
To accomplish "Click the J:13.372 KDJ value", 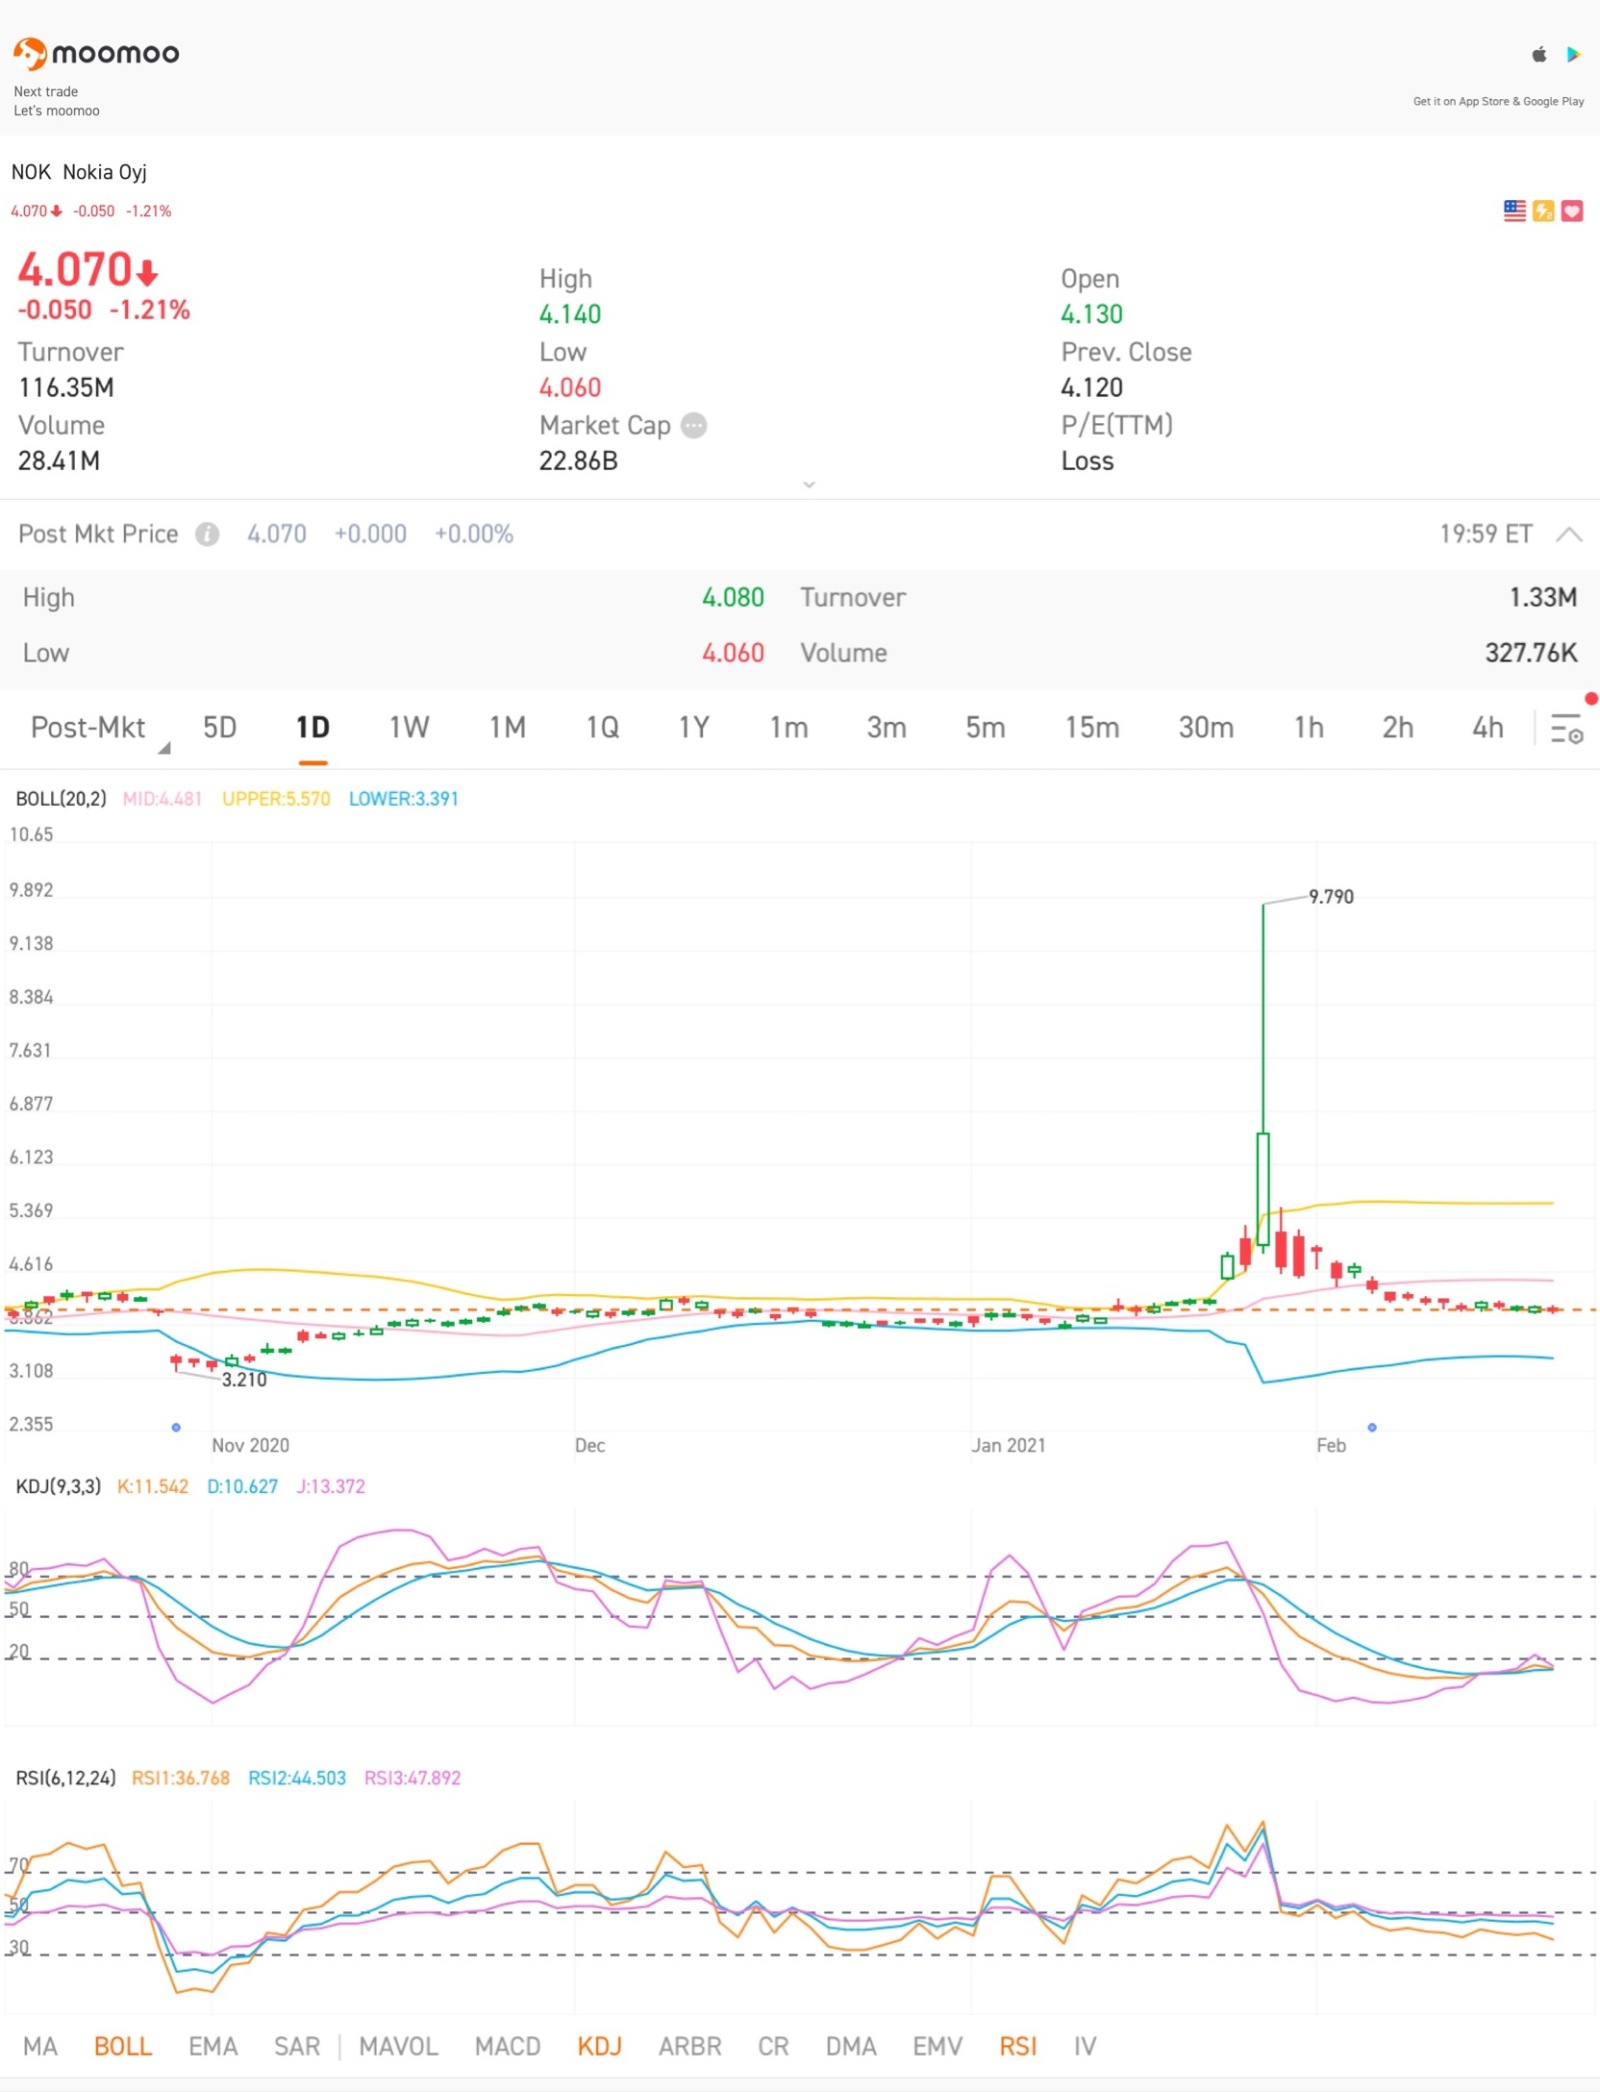I will pos(331,1487).
